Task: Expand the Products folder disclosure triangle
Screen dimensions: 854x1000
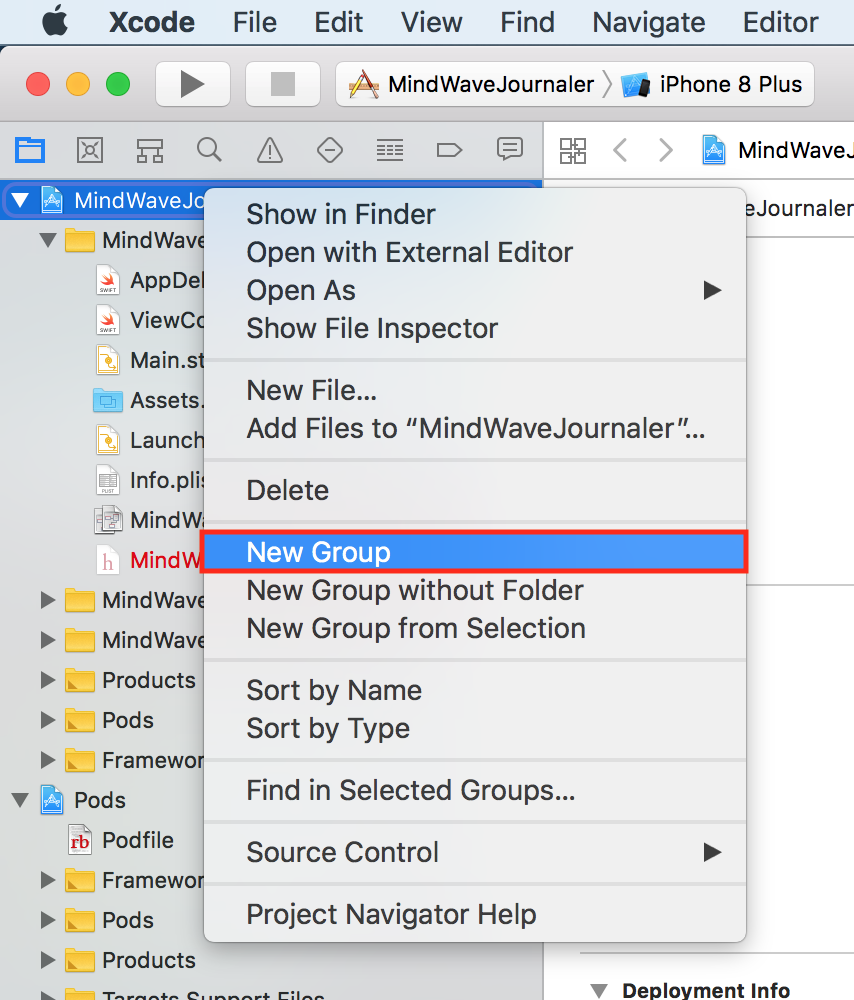Action: [x=47, y=680]
